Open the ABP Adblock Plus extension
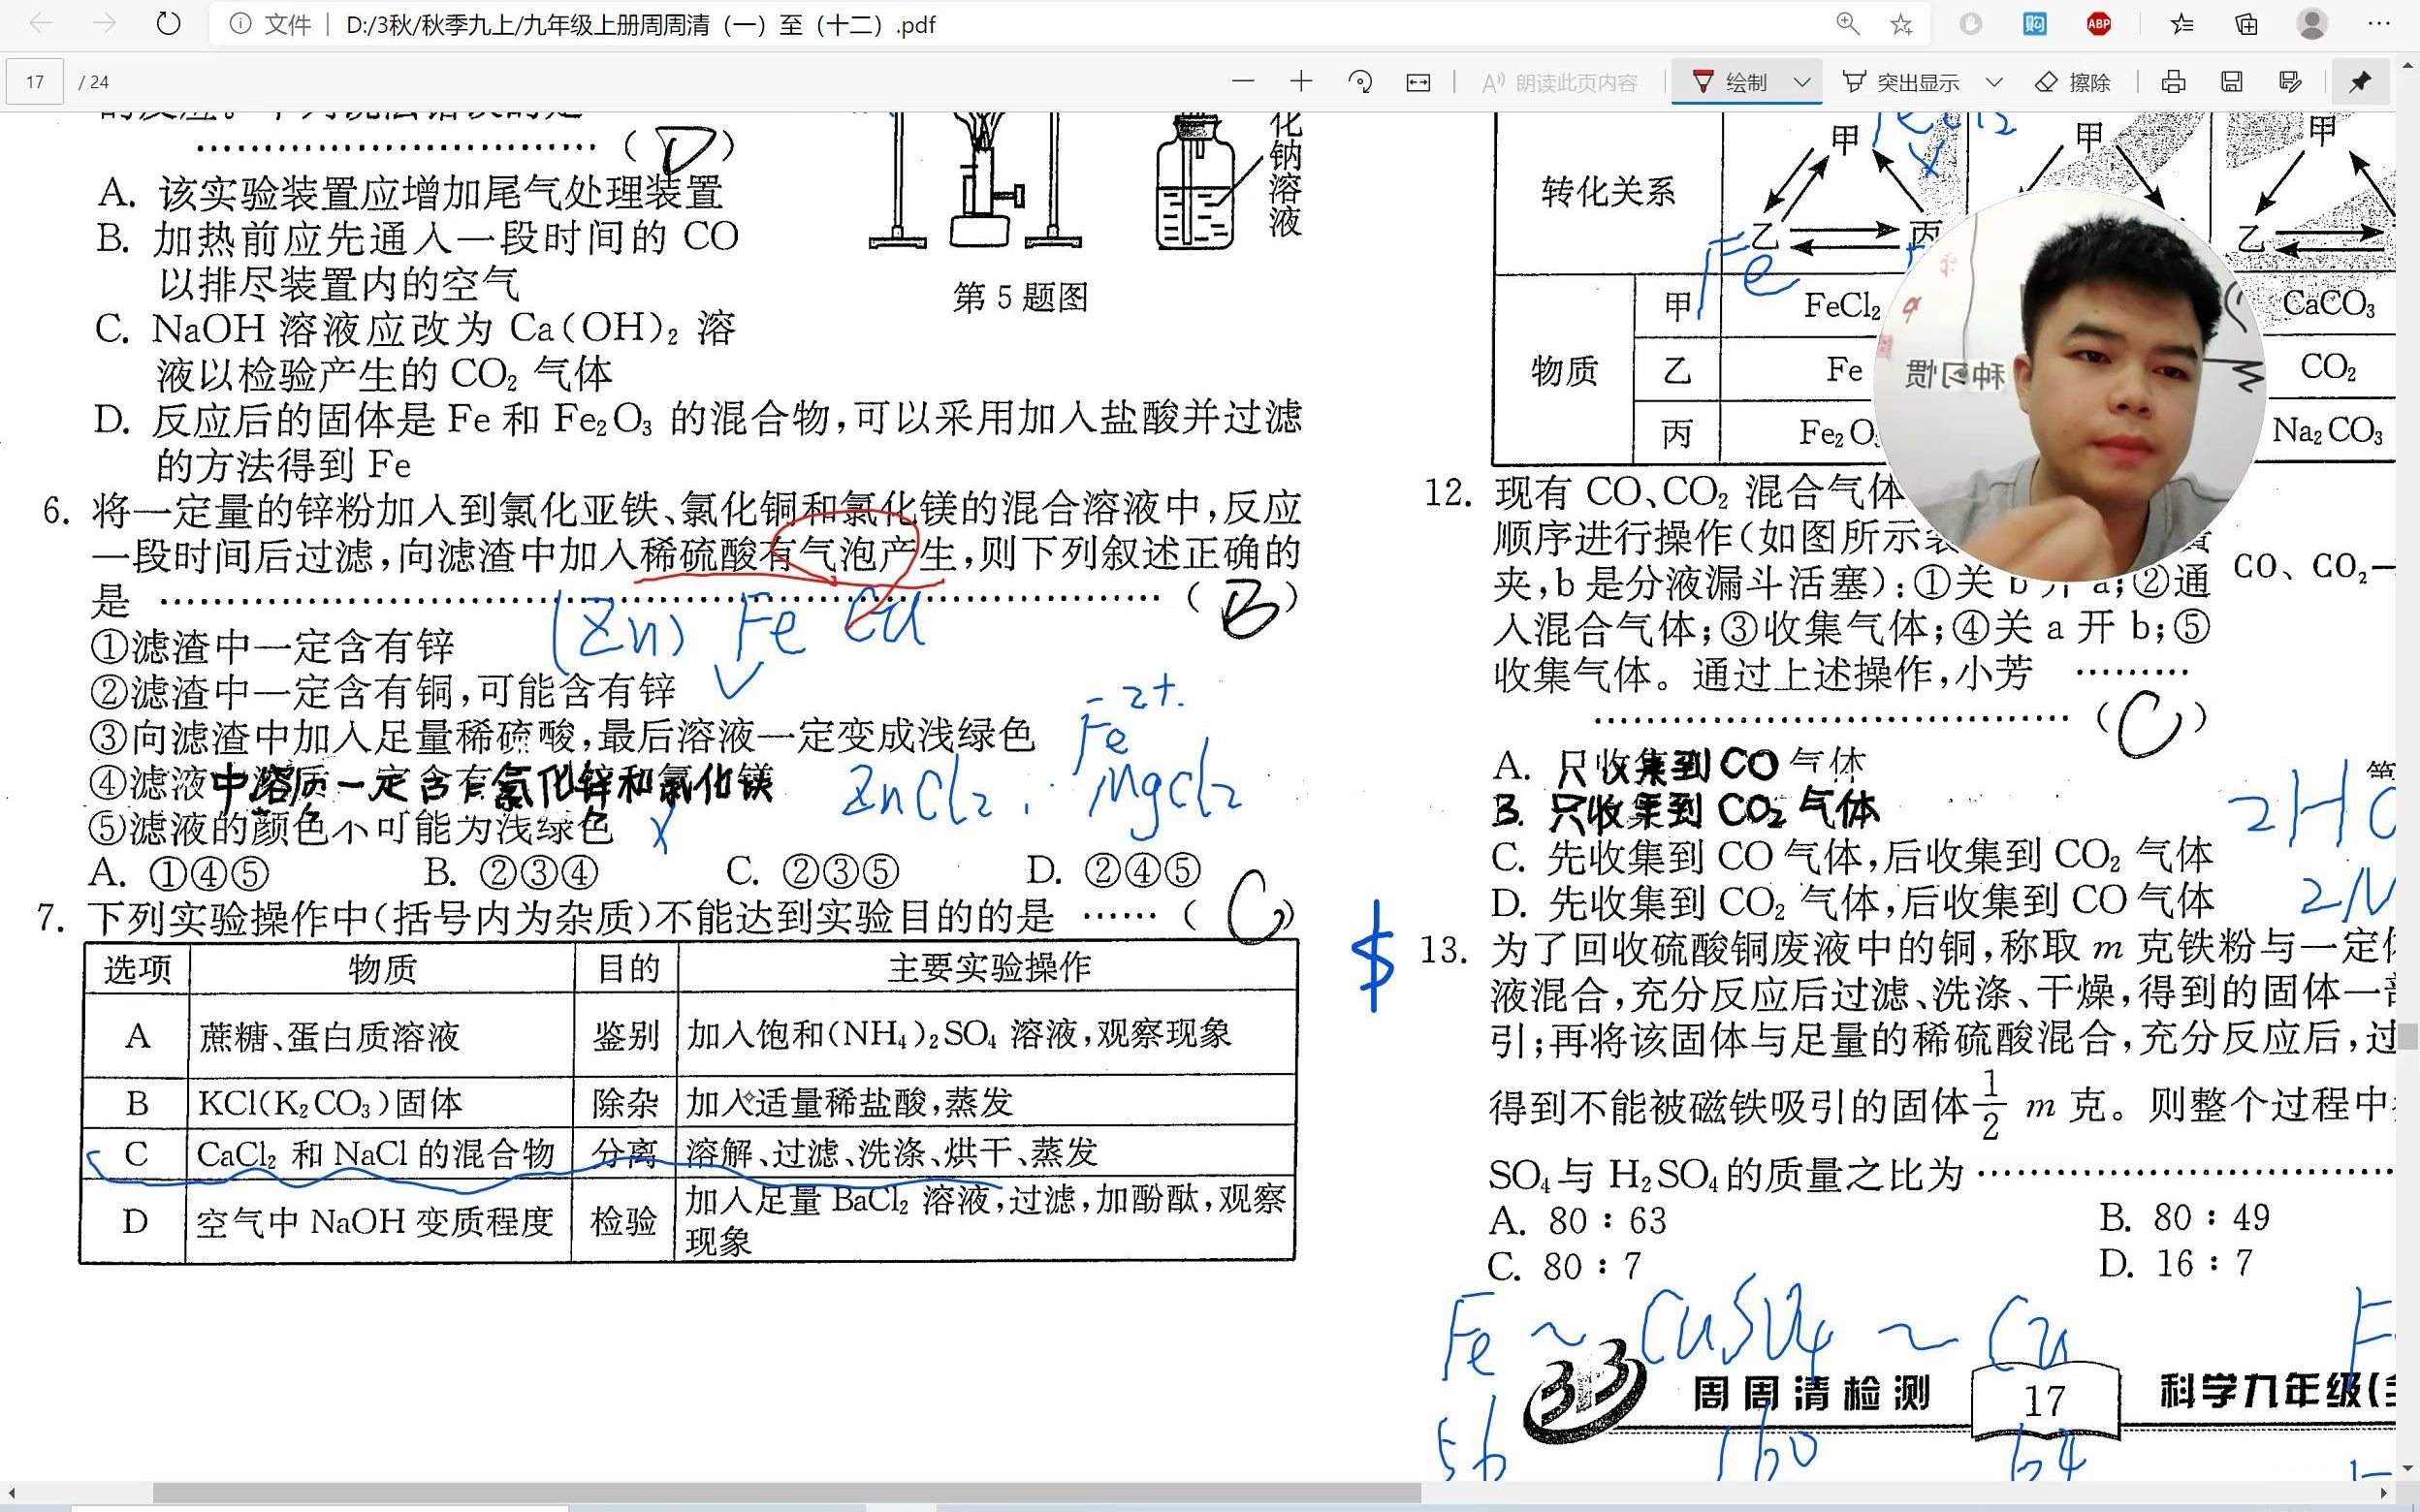 pyautogui.click(x=2099, y=24)
